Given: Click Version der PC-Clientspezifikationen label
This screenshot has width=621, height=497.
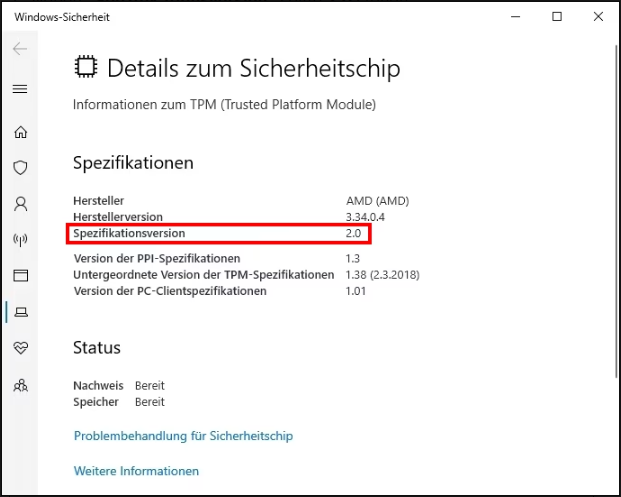Looking at the screenshot, I should [170, 291].
